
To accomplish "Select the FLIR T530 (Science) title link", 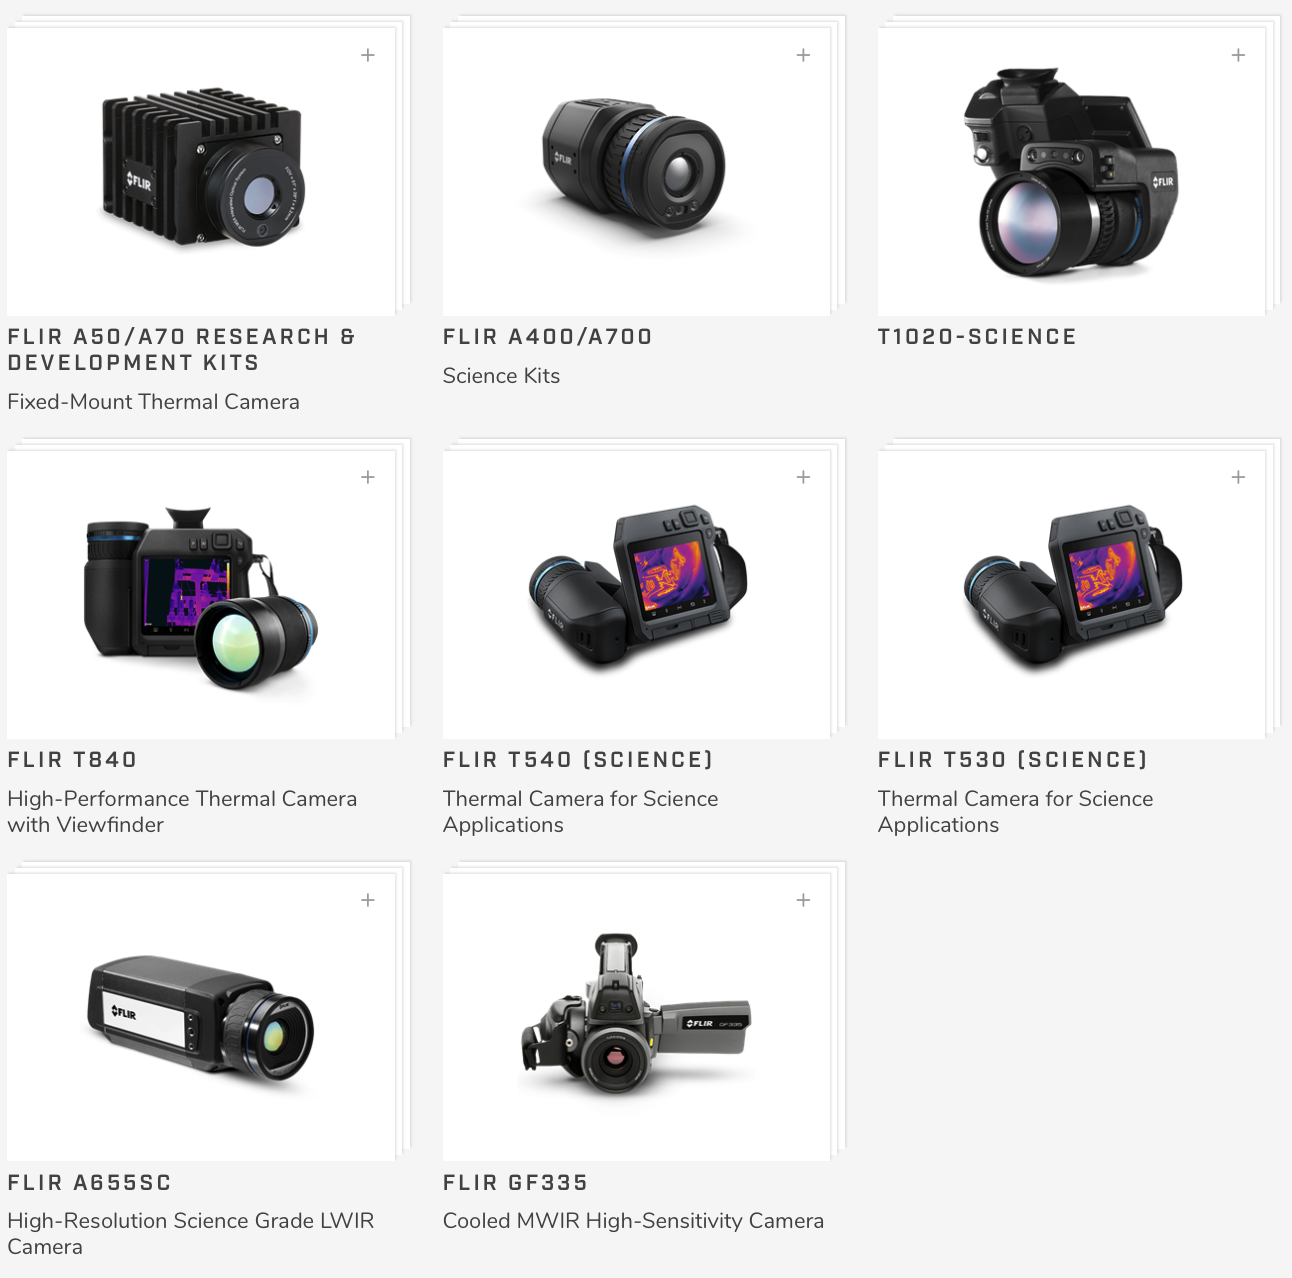I will [1013, 760].
